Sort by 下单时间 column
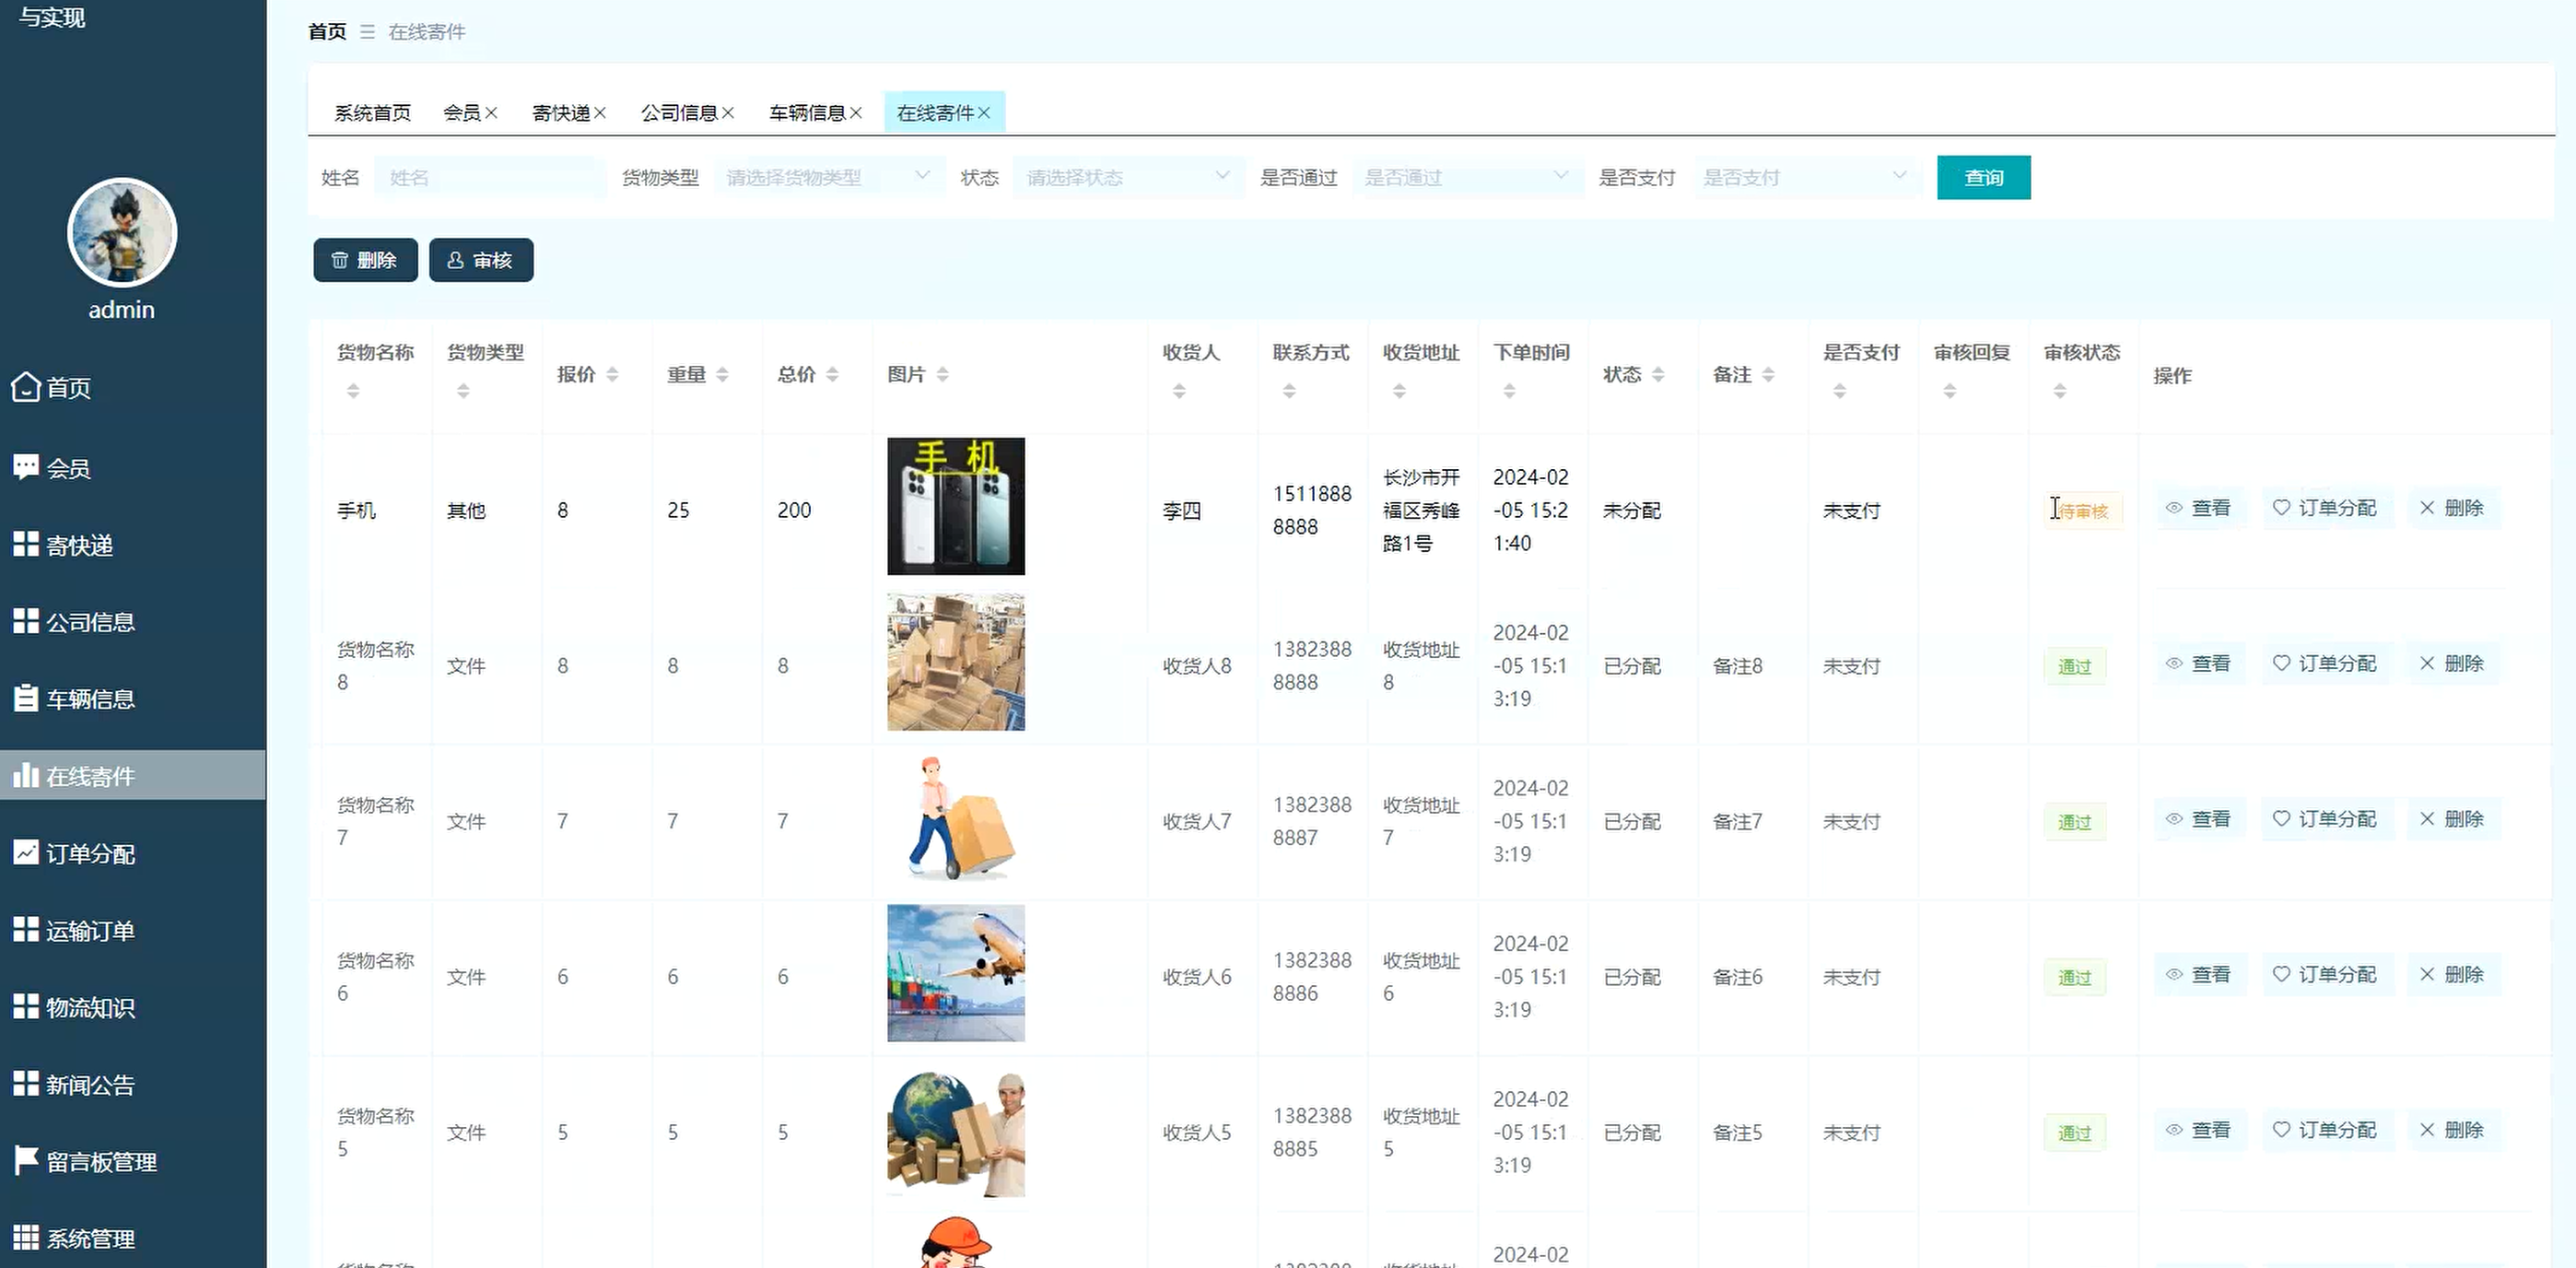Screen dimensions: 2576x1268 1510,391
